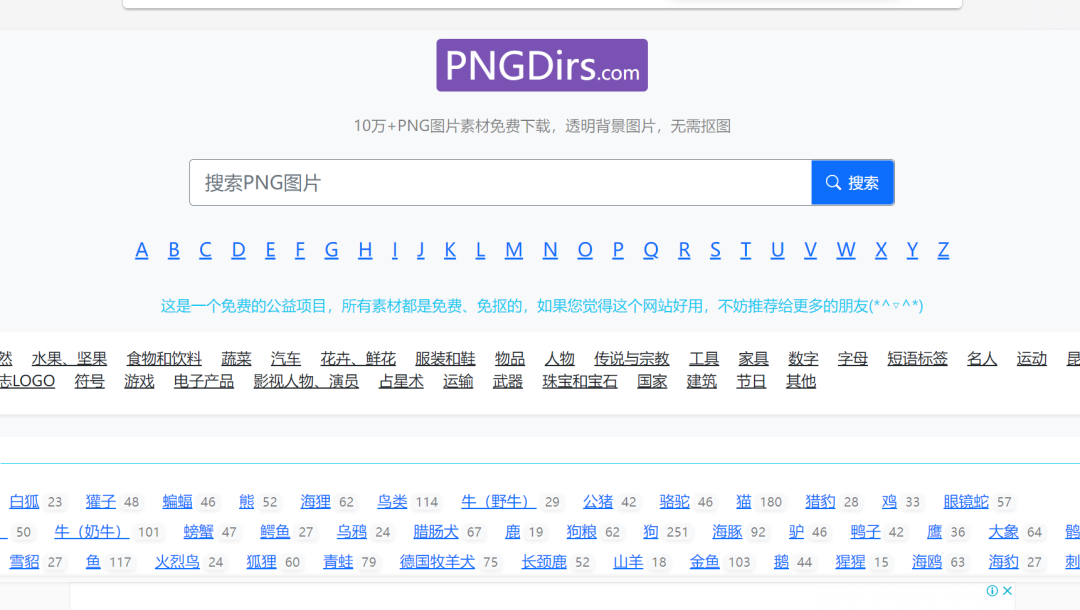Screen dimensions: 1080x610
Task: Open the 珠宝和宝石 category
Action: 580,381
